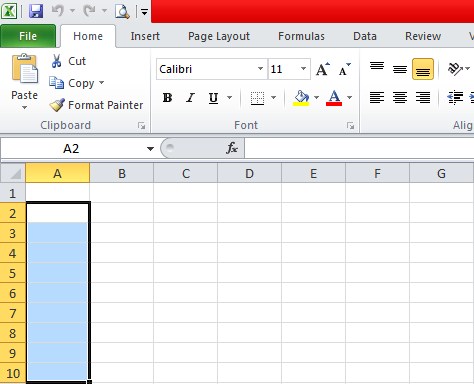Image resolution: width=474 pixels, height=384 pixels.
Task: Toggle Bold formatting
Action: [x=167, y=98]
